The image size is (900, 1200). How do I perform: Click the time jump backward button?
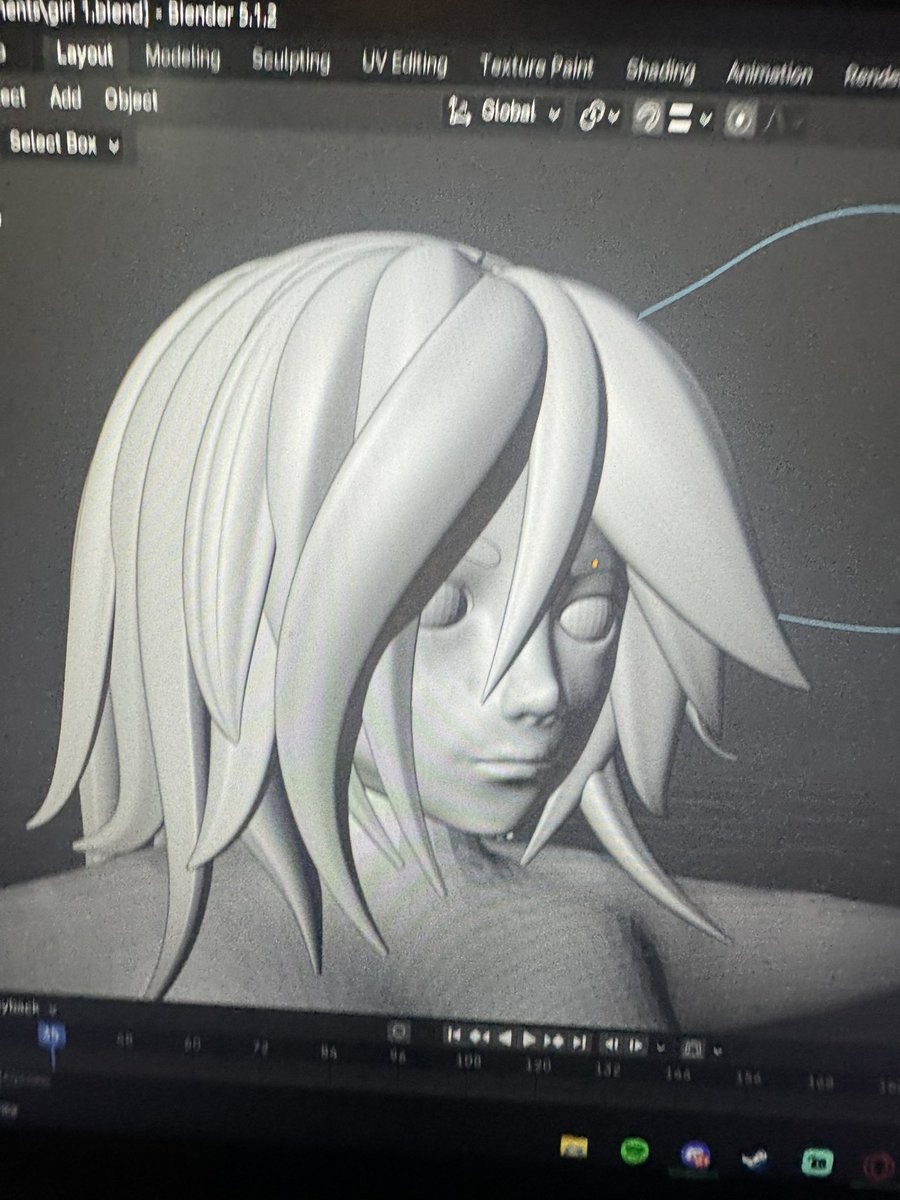click(x=611, y=1044)
